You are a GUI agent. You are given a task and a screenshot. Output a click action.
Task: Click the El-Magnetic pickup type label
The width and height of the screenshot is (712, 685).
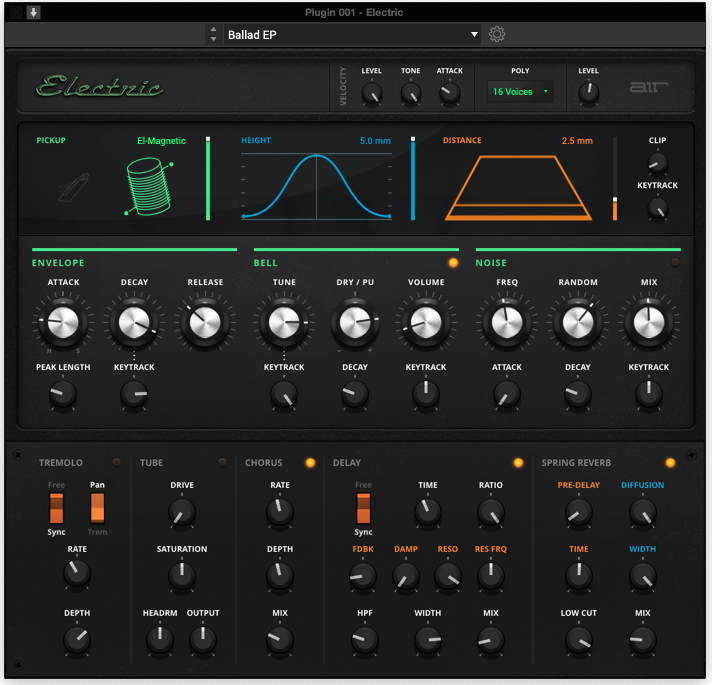click(161, 141)
